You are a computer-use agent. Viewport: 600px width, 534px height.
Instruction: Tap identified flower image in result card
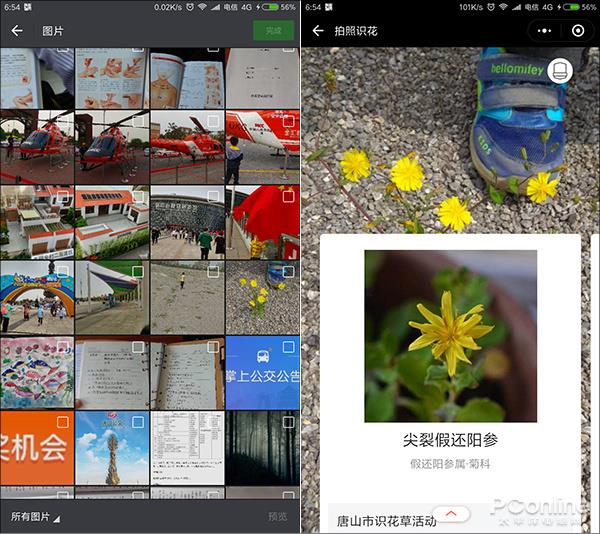click(x=450, y=335)
